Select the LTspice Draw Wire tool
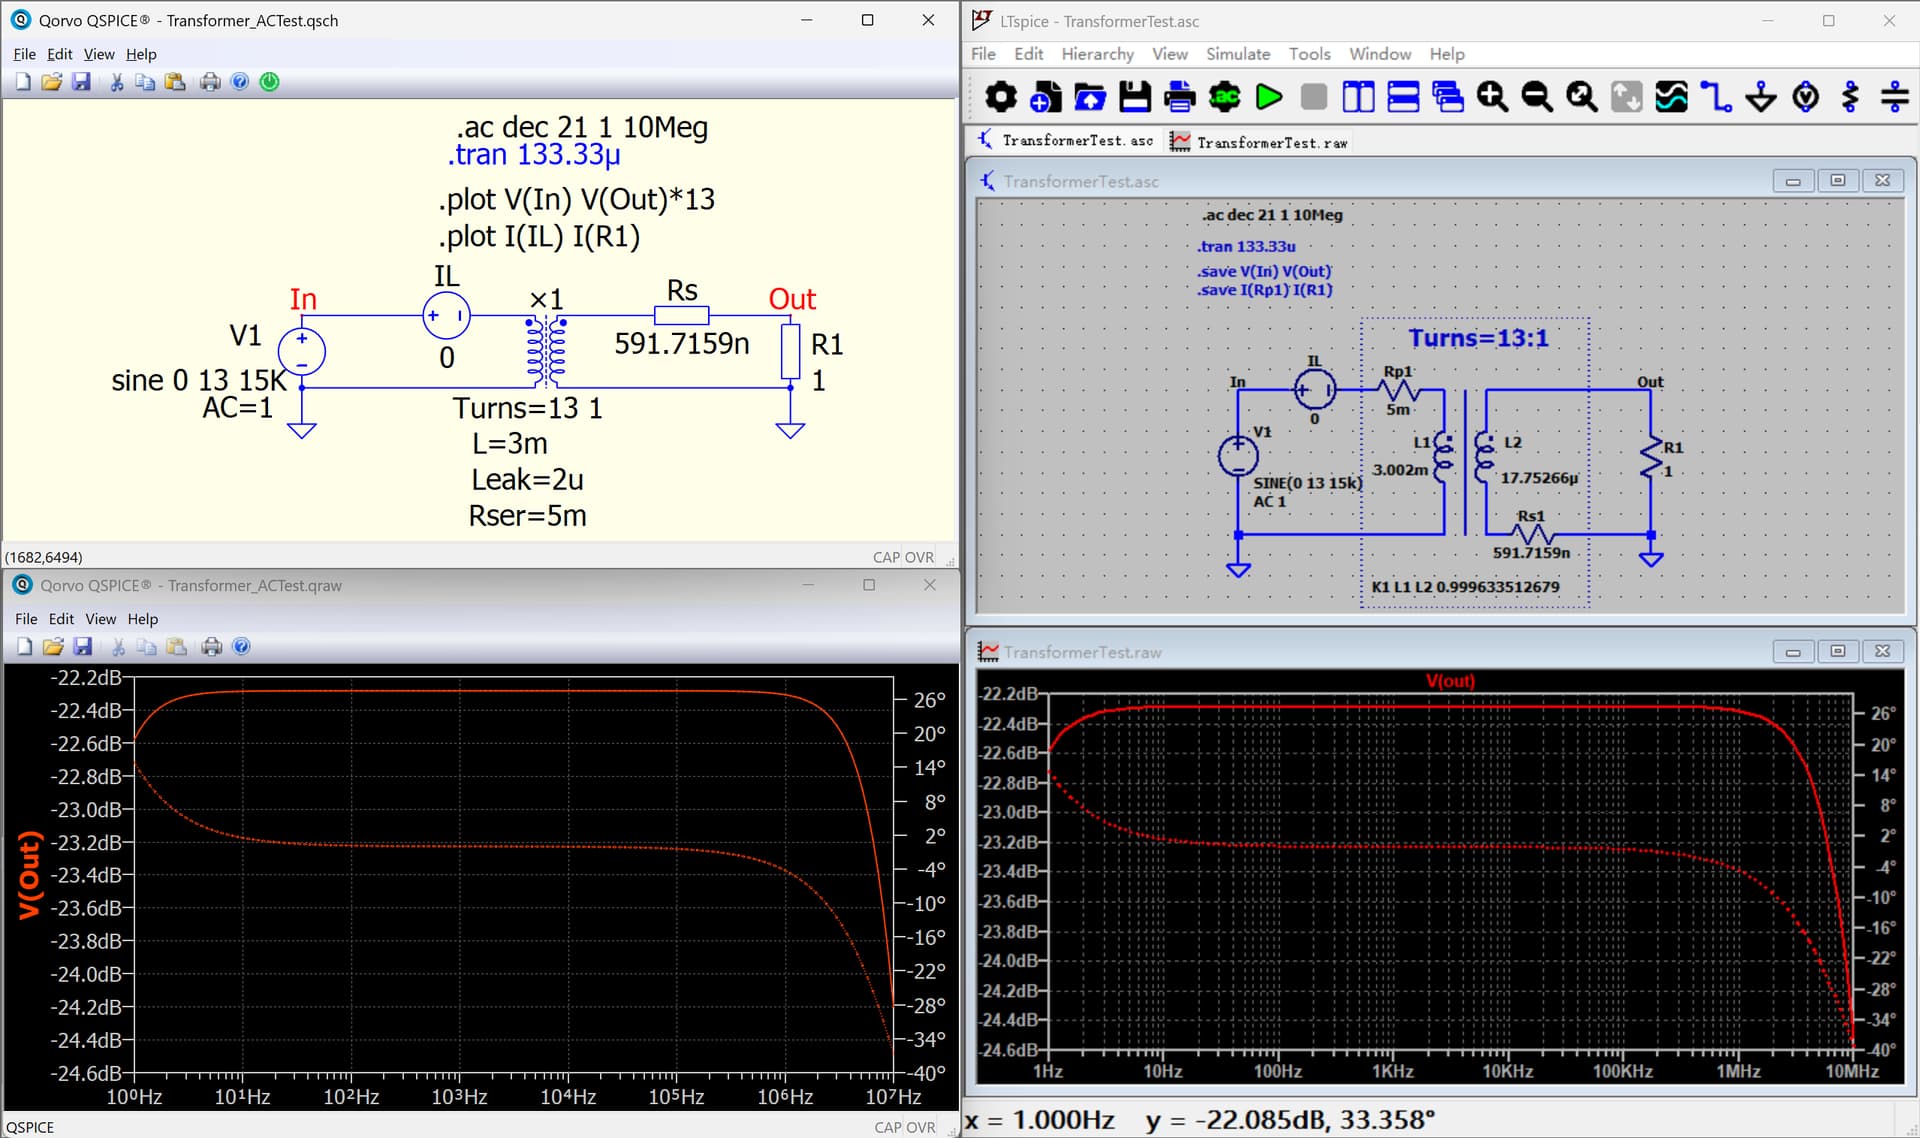Screen dimensions: 1920x1138 coord(1716,97)
